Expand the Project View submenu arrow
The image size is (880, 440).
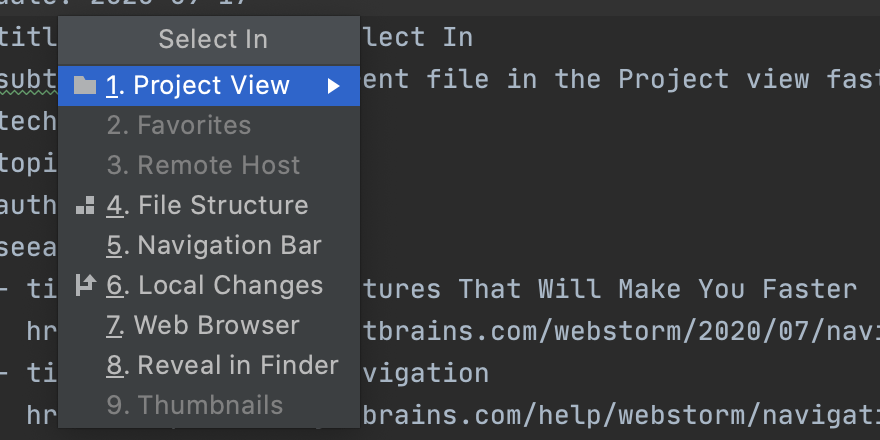coord(334,86)
